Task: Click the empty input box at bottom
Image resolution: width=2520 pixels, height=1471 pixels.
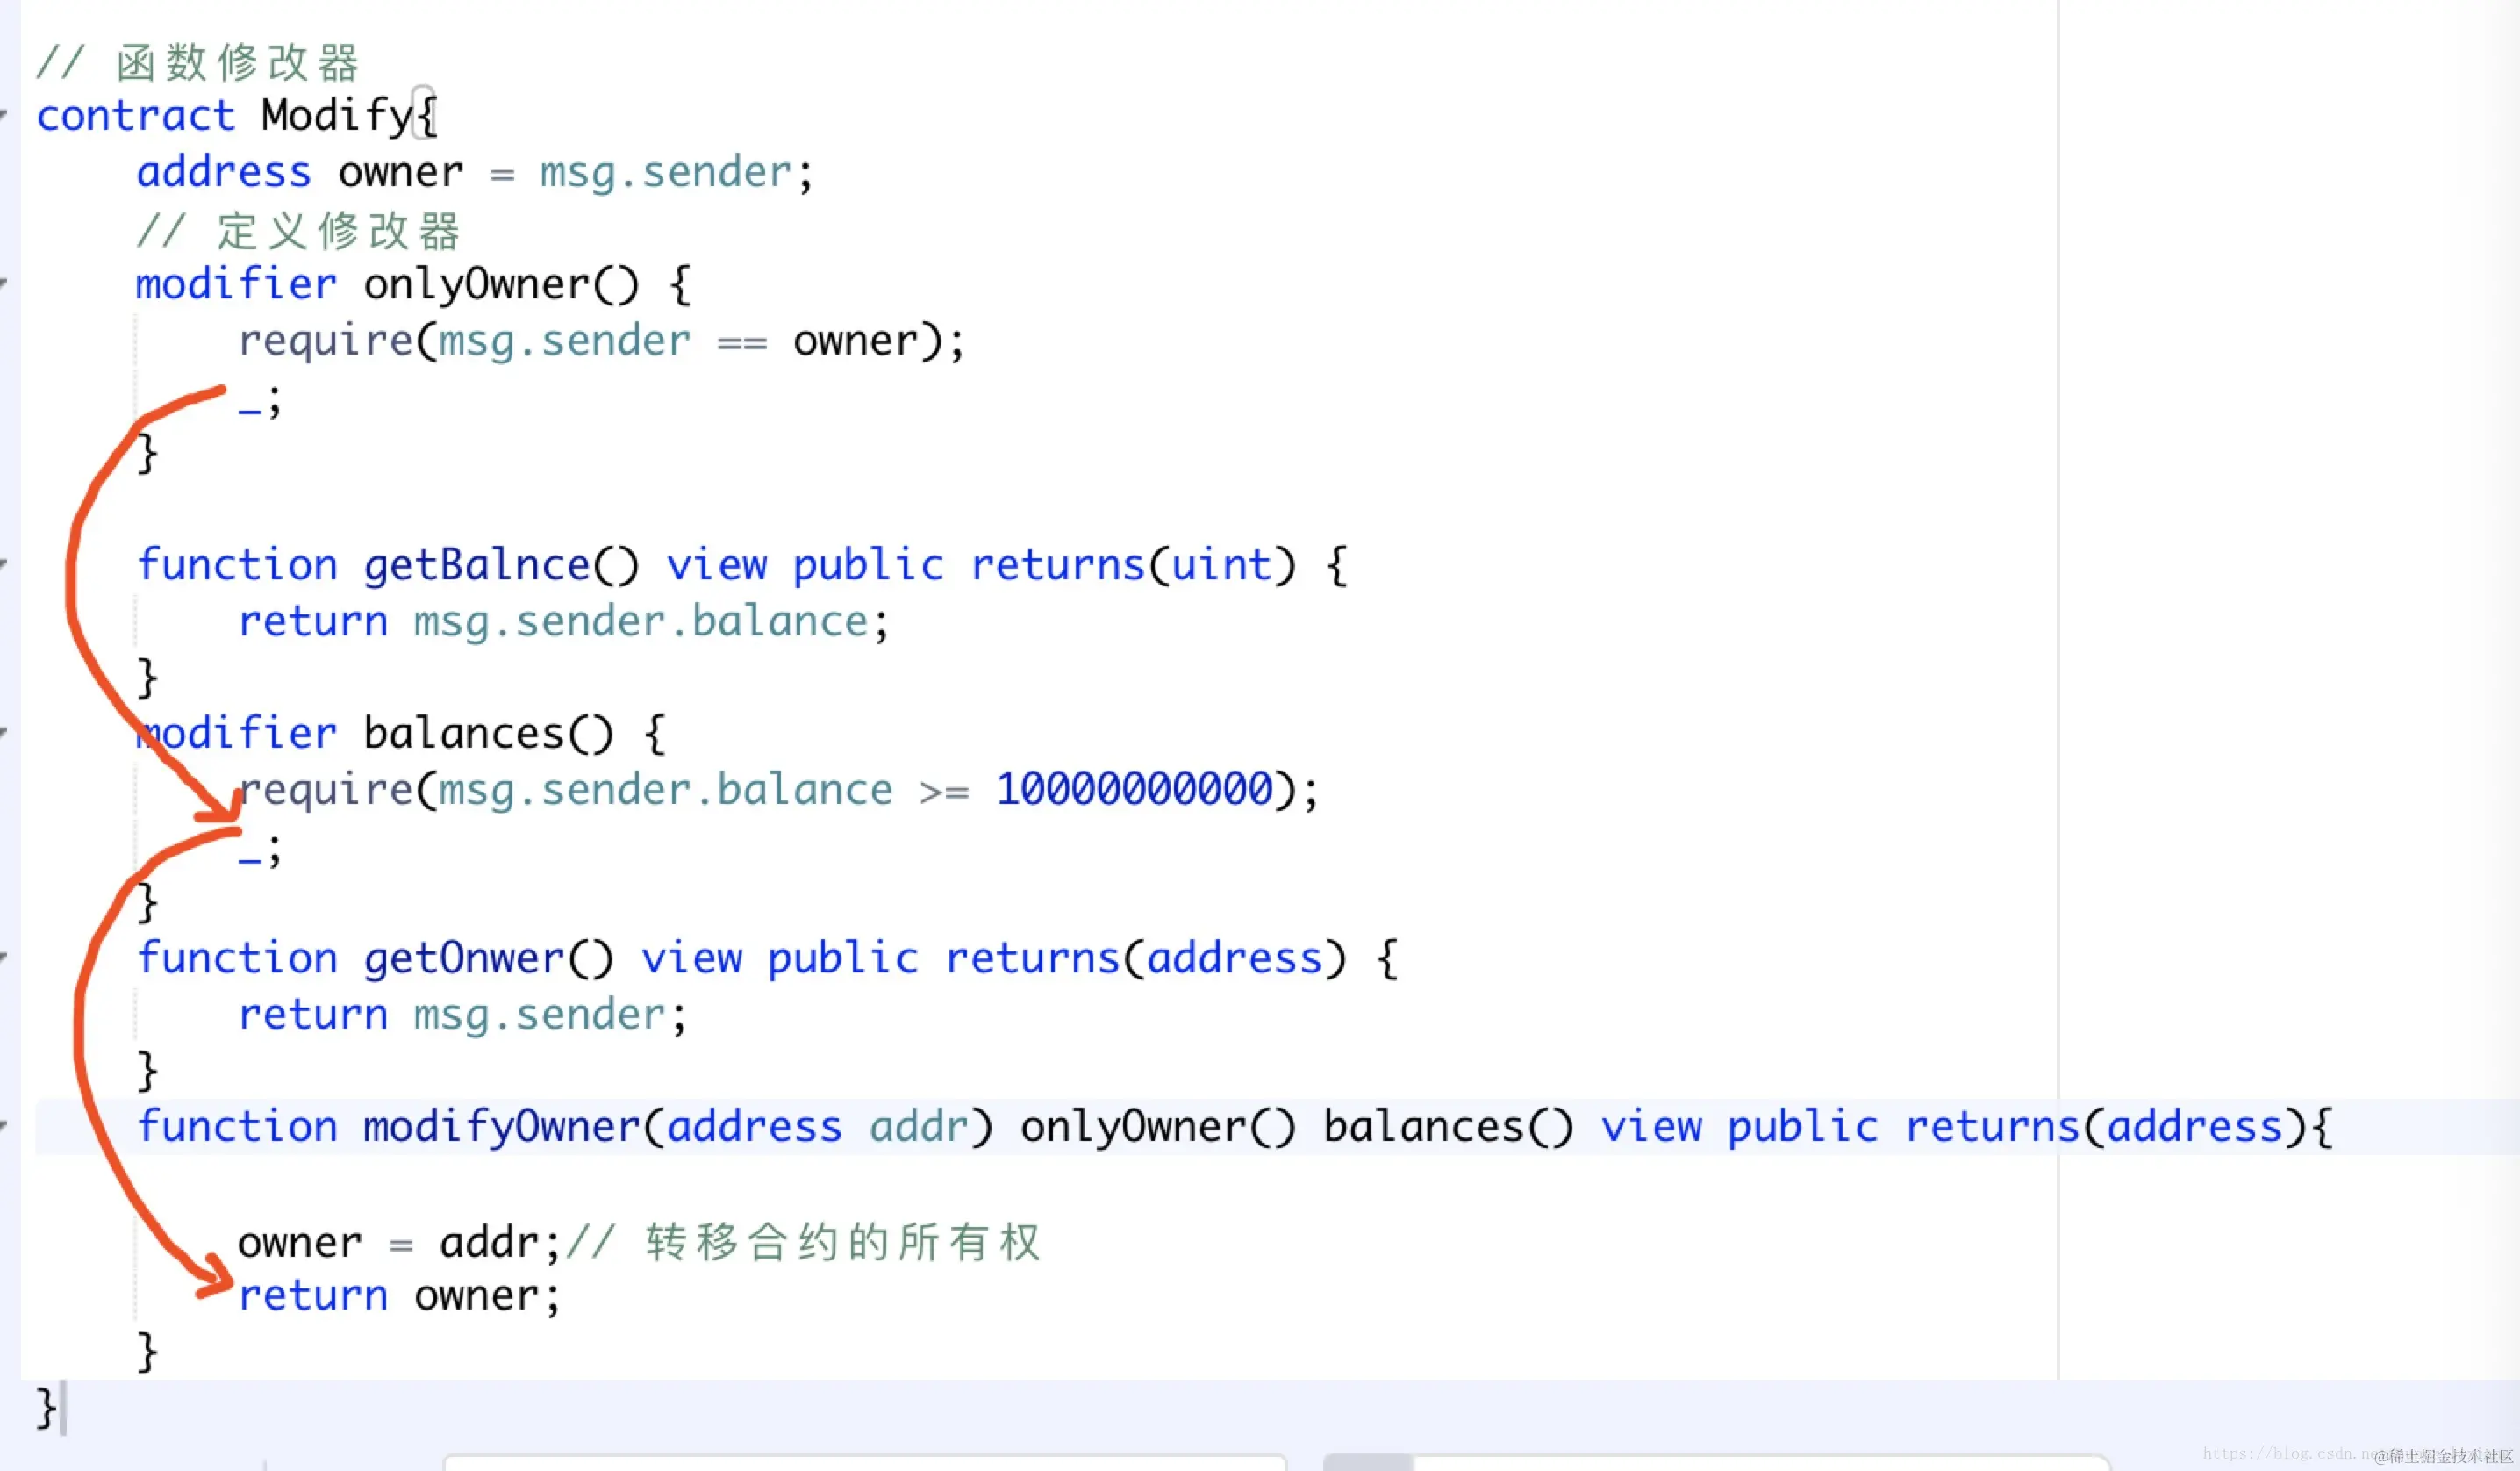Action: pyautogui.click(x=864, y=1462)
